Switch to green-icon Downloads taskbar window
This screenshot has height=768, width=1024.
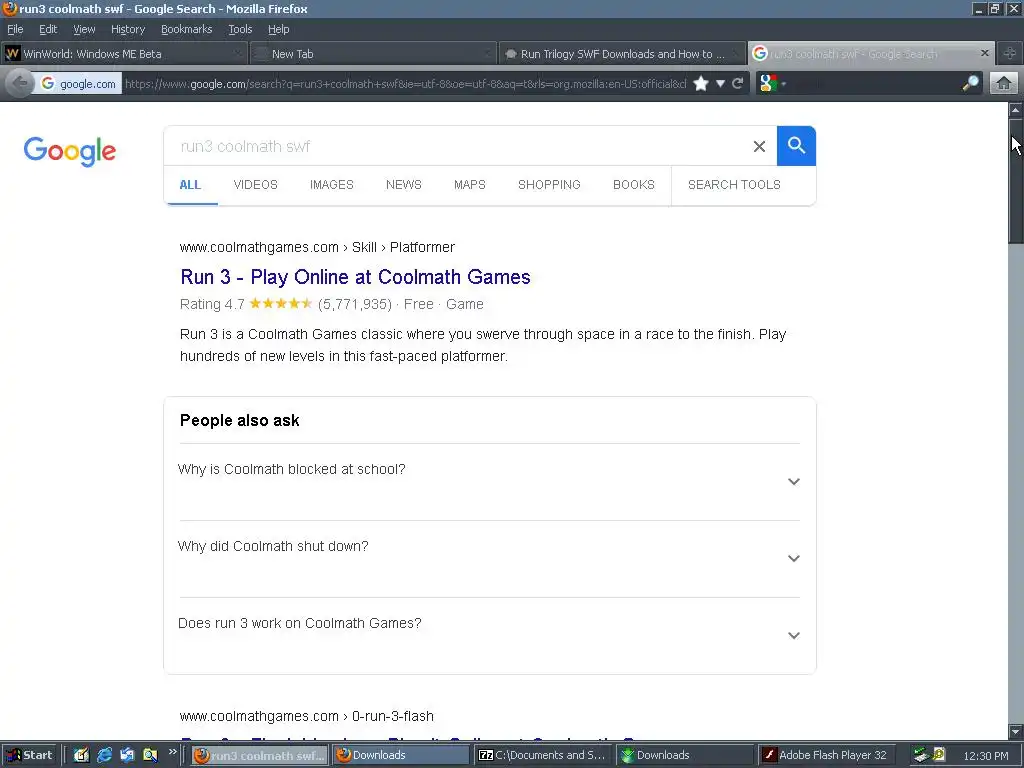coord(684,755)
